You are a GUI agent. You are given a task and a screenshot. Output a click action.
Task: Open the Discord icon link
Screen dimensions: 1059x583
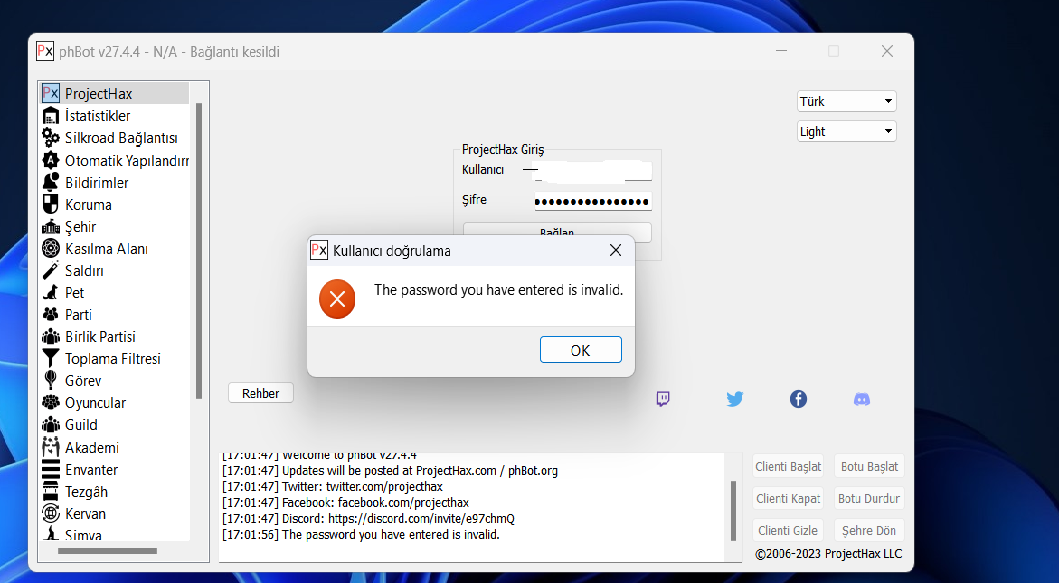click(861, 399)
